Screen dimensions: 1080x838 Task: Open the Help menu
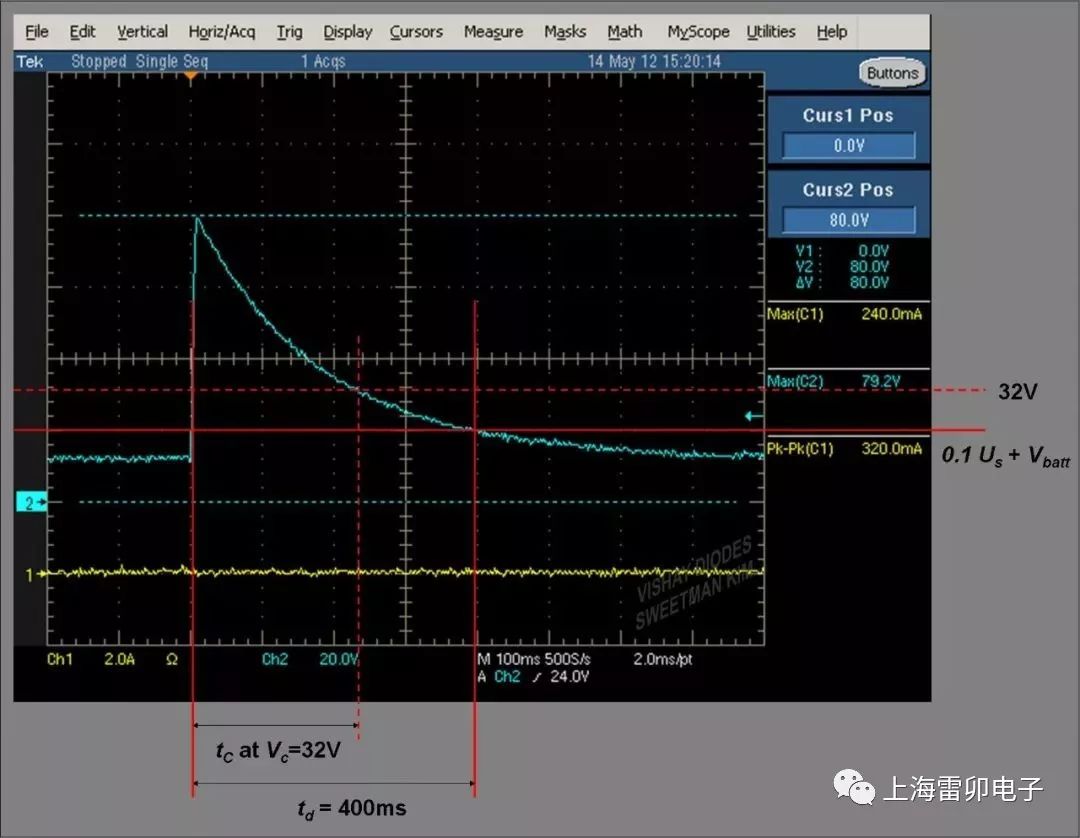pyautogui.click(x=831, y=32)
